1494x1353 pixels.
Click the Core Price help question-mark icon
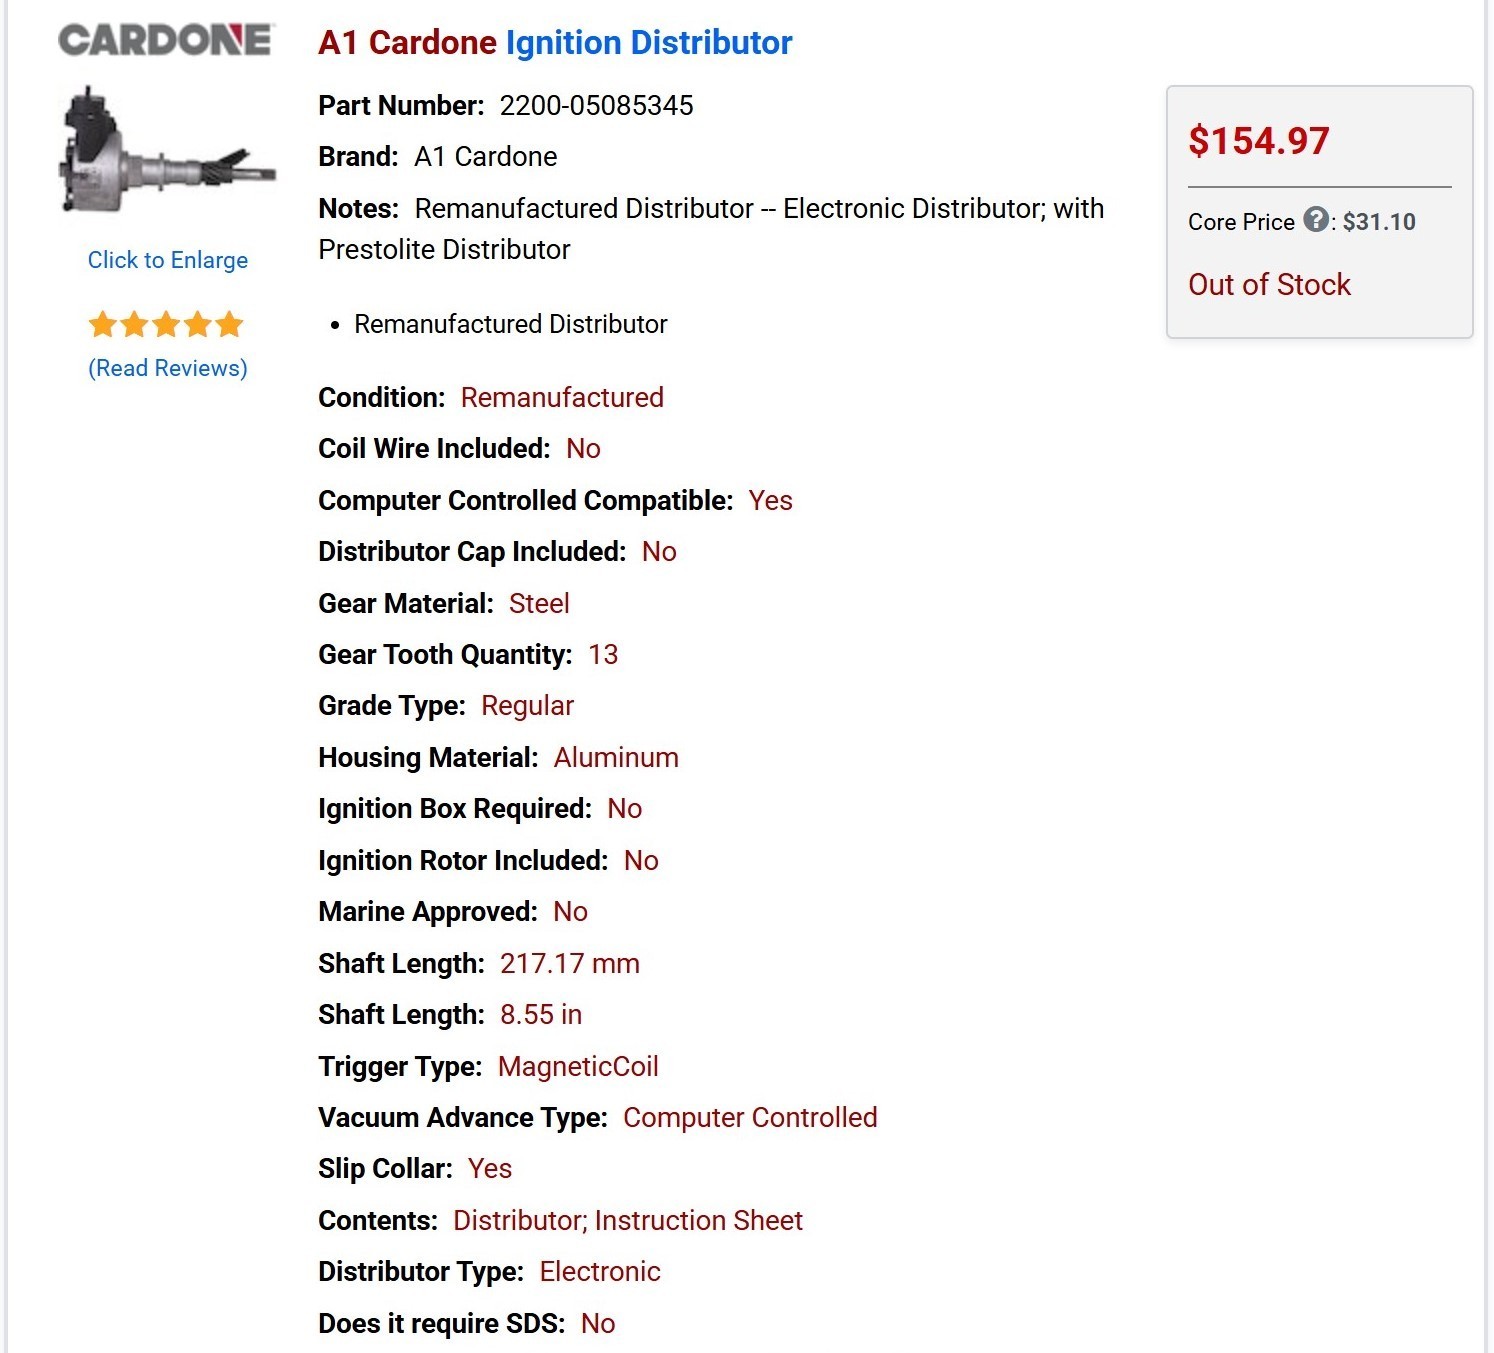(x=1316, y=220)
